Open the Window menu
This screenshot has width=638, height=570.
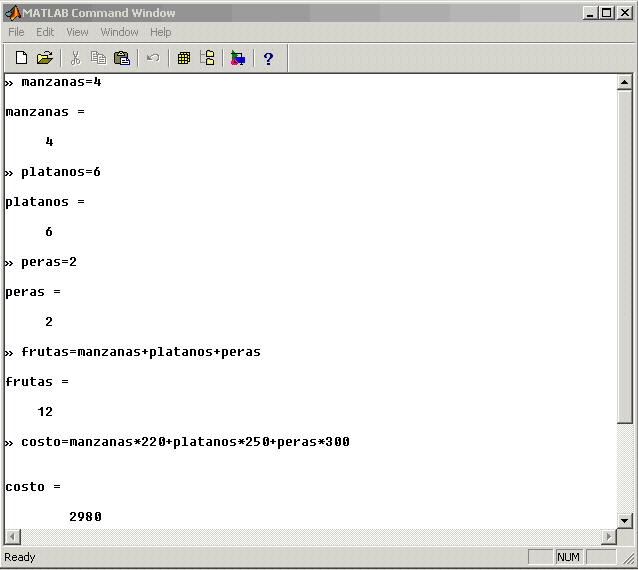coord(119,32)
